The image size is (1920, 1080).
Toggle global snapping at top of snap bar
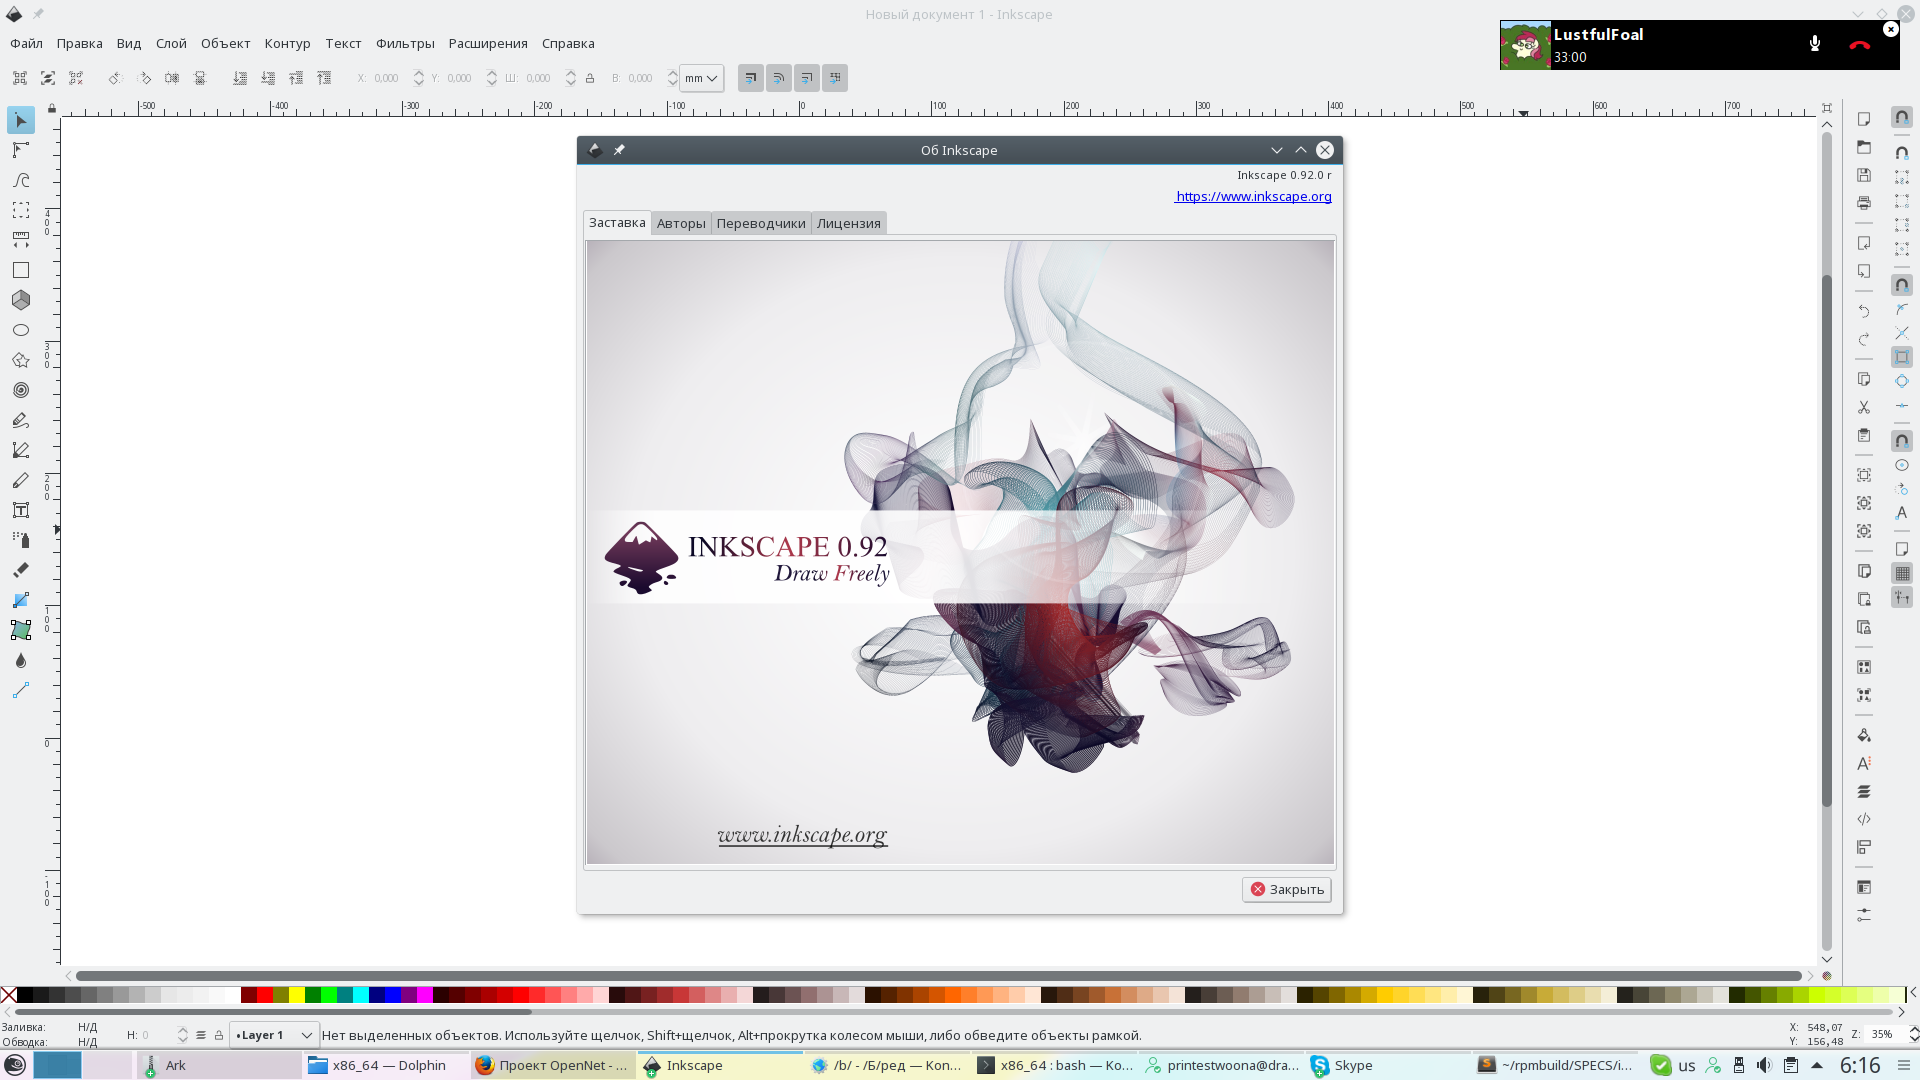pyautogui.click(x=1902, y=118)
